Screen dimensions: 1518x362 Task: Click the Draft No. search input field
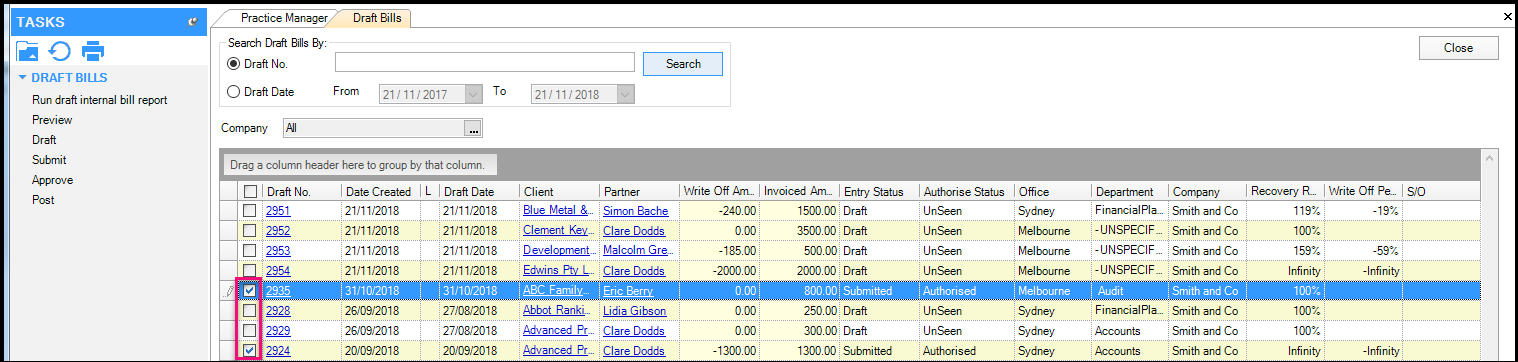(x=485, y=63)
